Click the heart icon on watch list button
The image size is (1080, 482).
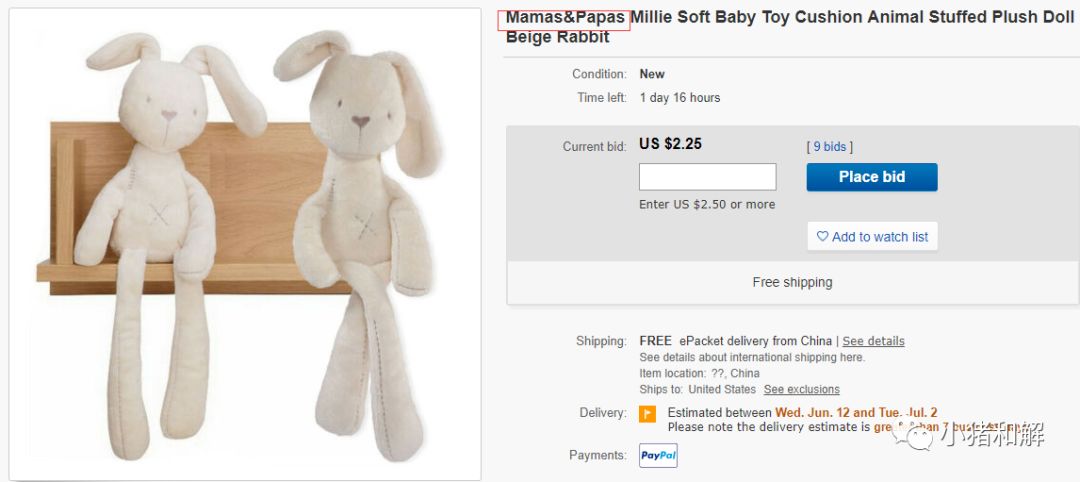click(822, 236)
